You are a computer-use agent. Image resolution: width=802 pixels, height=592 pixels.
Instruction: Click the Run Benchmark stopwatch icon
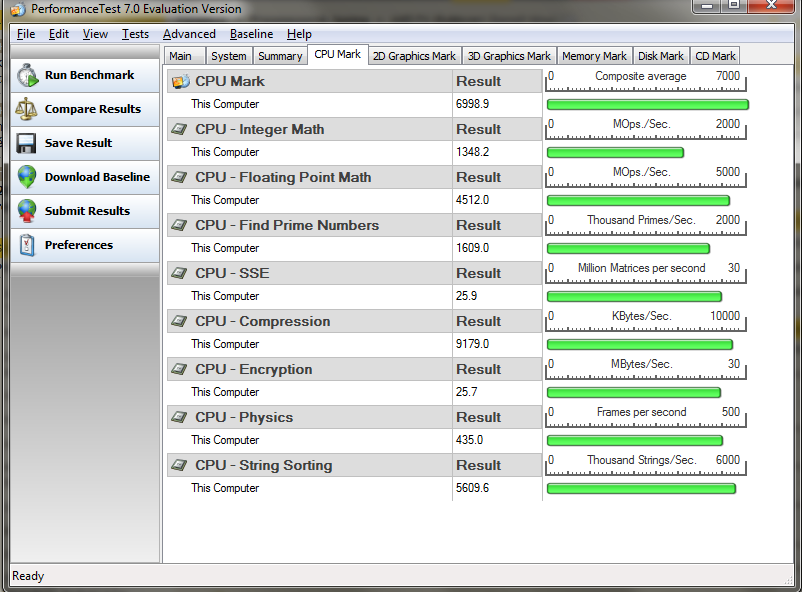pos(27,75)
